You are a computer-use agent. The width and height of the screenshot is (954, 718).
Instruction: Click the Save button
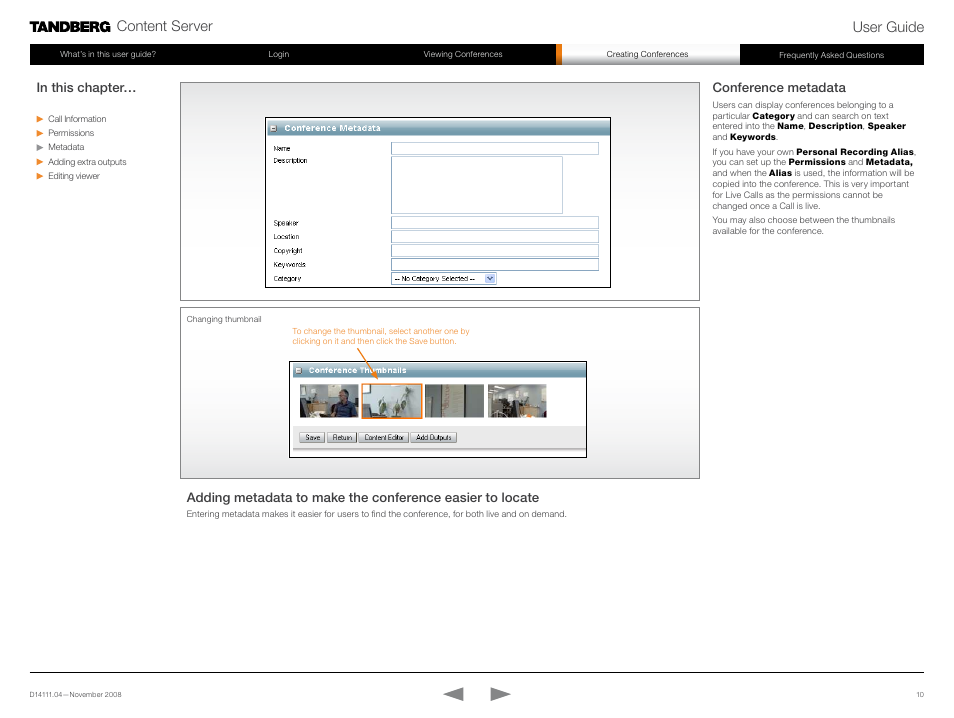click(x=313, y=437)
